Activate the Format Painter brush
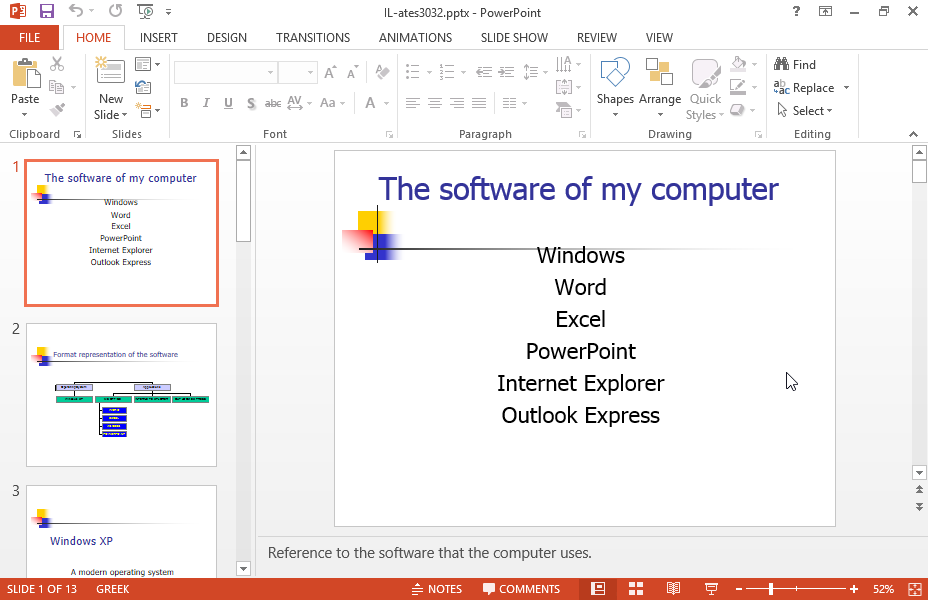This screenshot has width=928, height=600. [57, 109]
